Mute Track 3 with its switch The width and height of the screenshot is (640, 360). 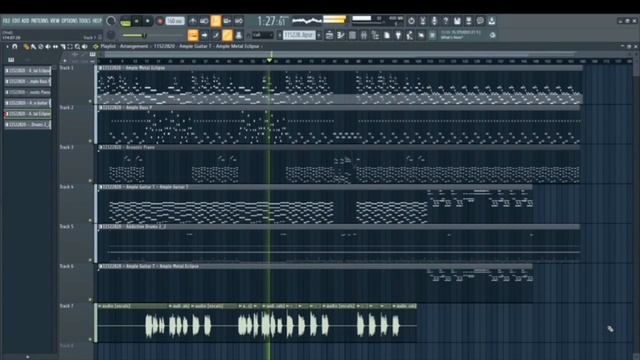91,180
